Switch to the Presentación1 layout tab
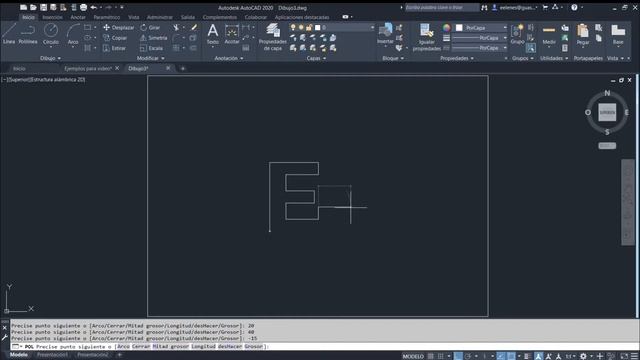This screenshot has width=640, height=360. [x=52, y=355]
